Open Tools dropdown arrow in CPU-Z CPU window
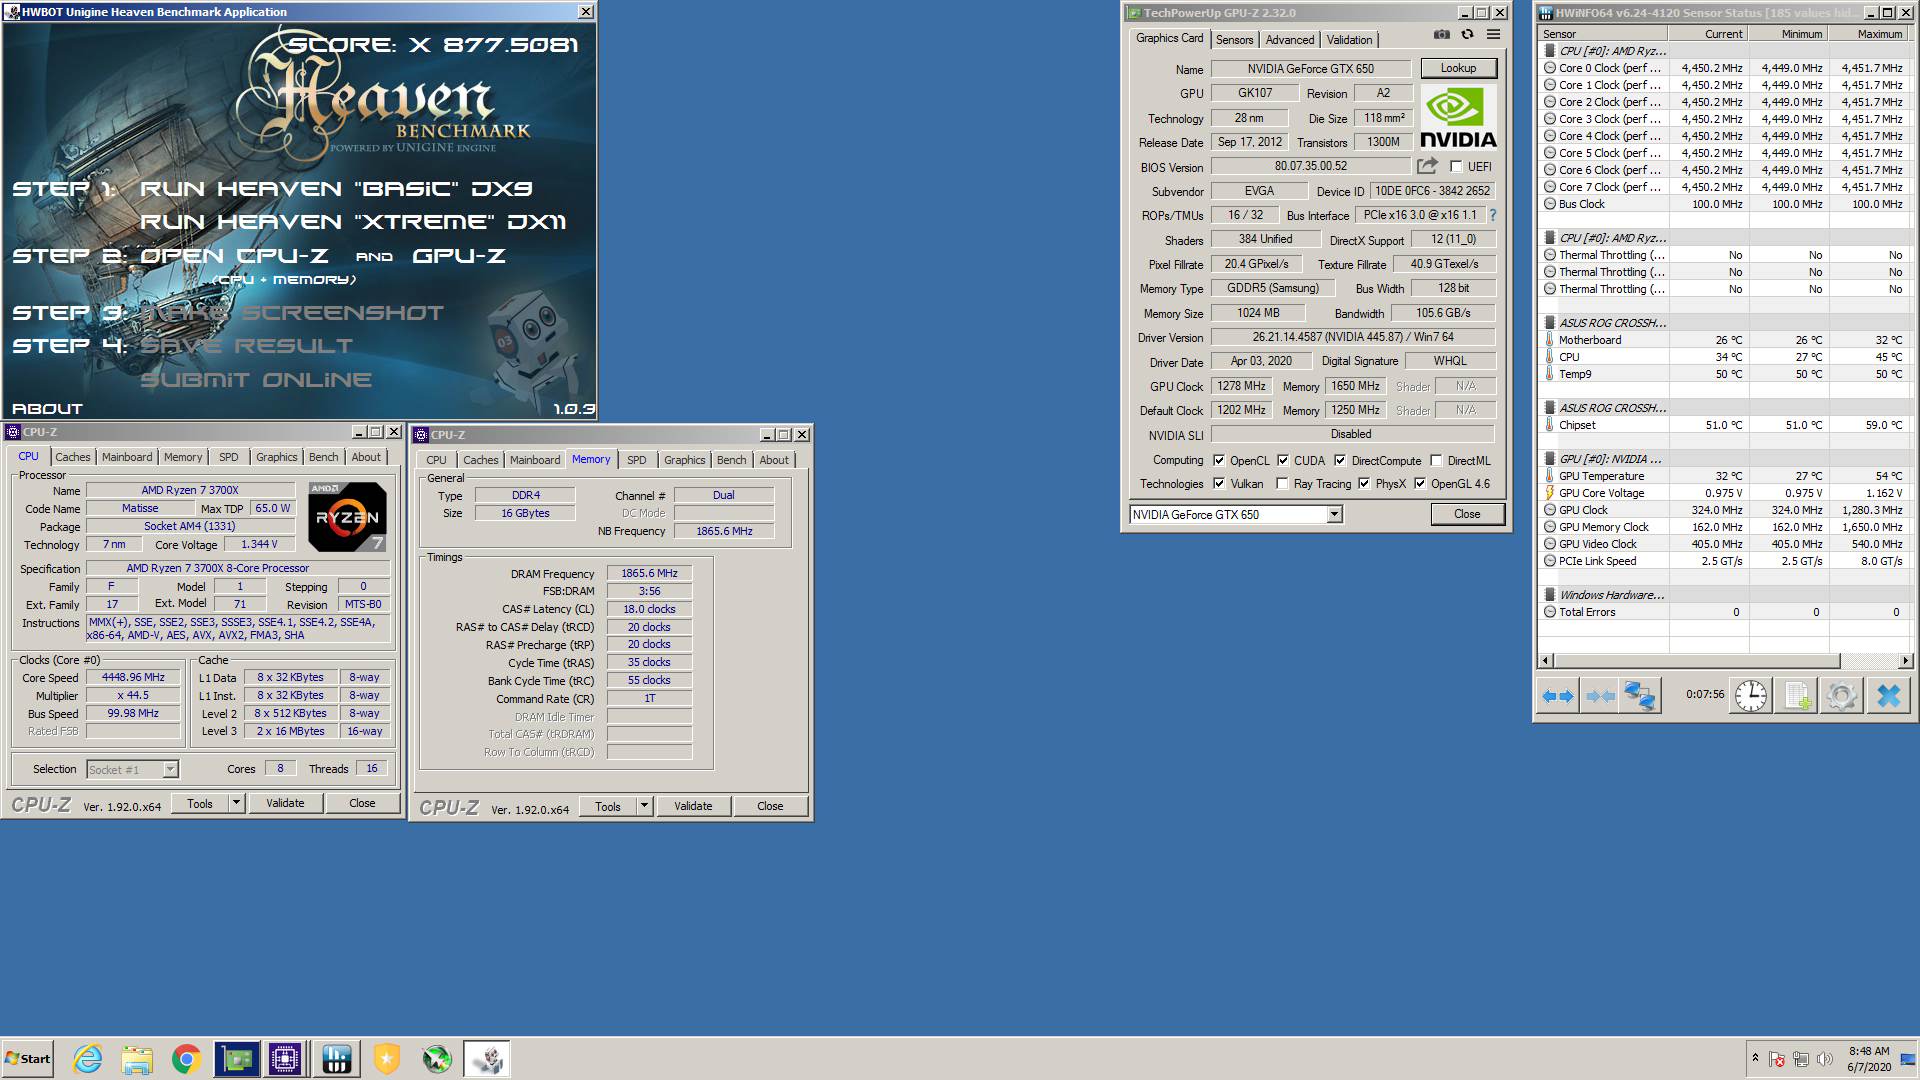 coord(236,803)
